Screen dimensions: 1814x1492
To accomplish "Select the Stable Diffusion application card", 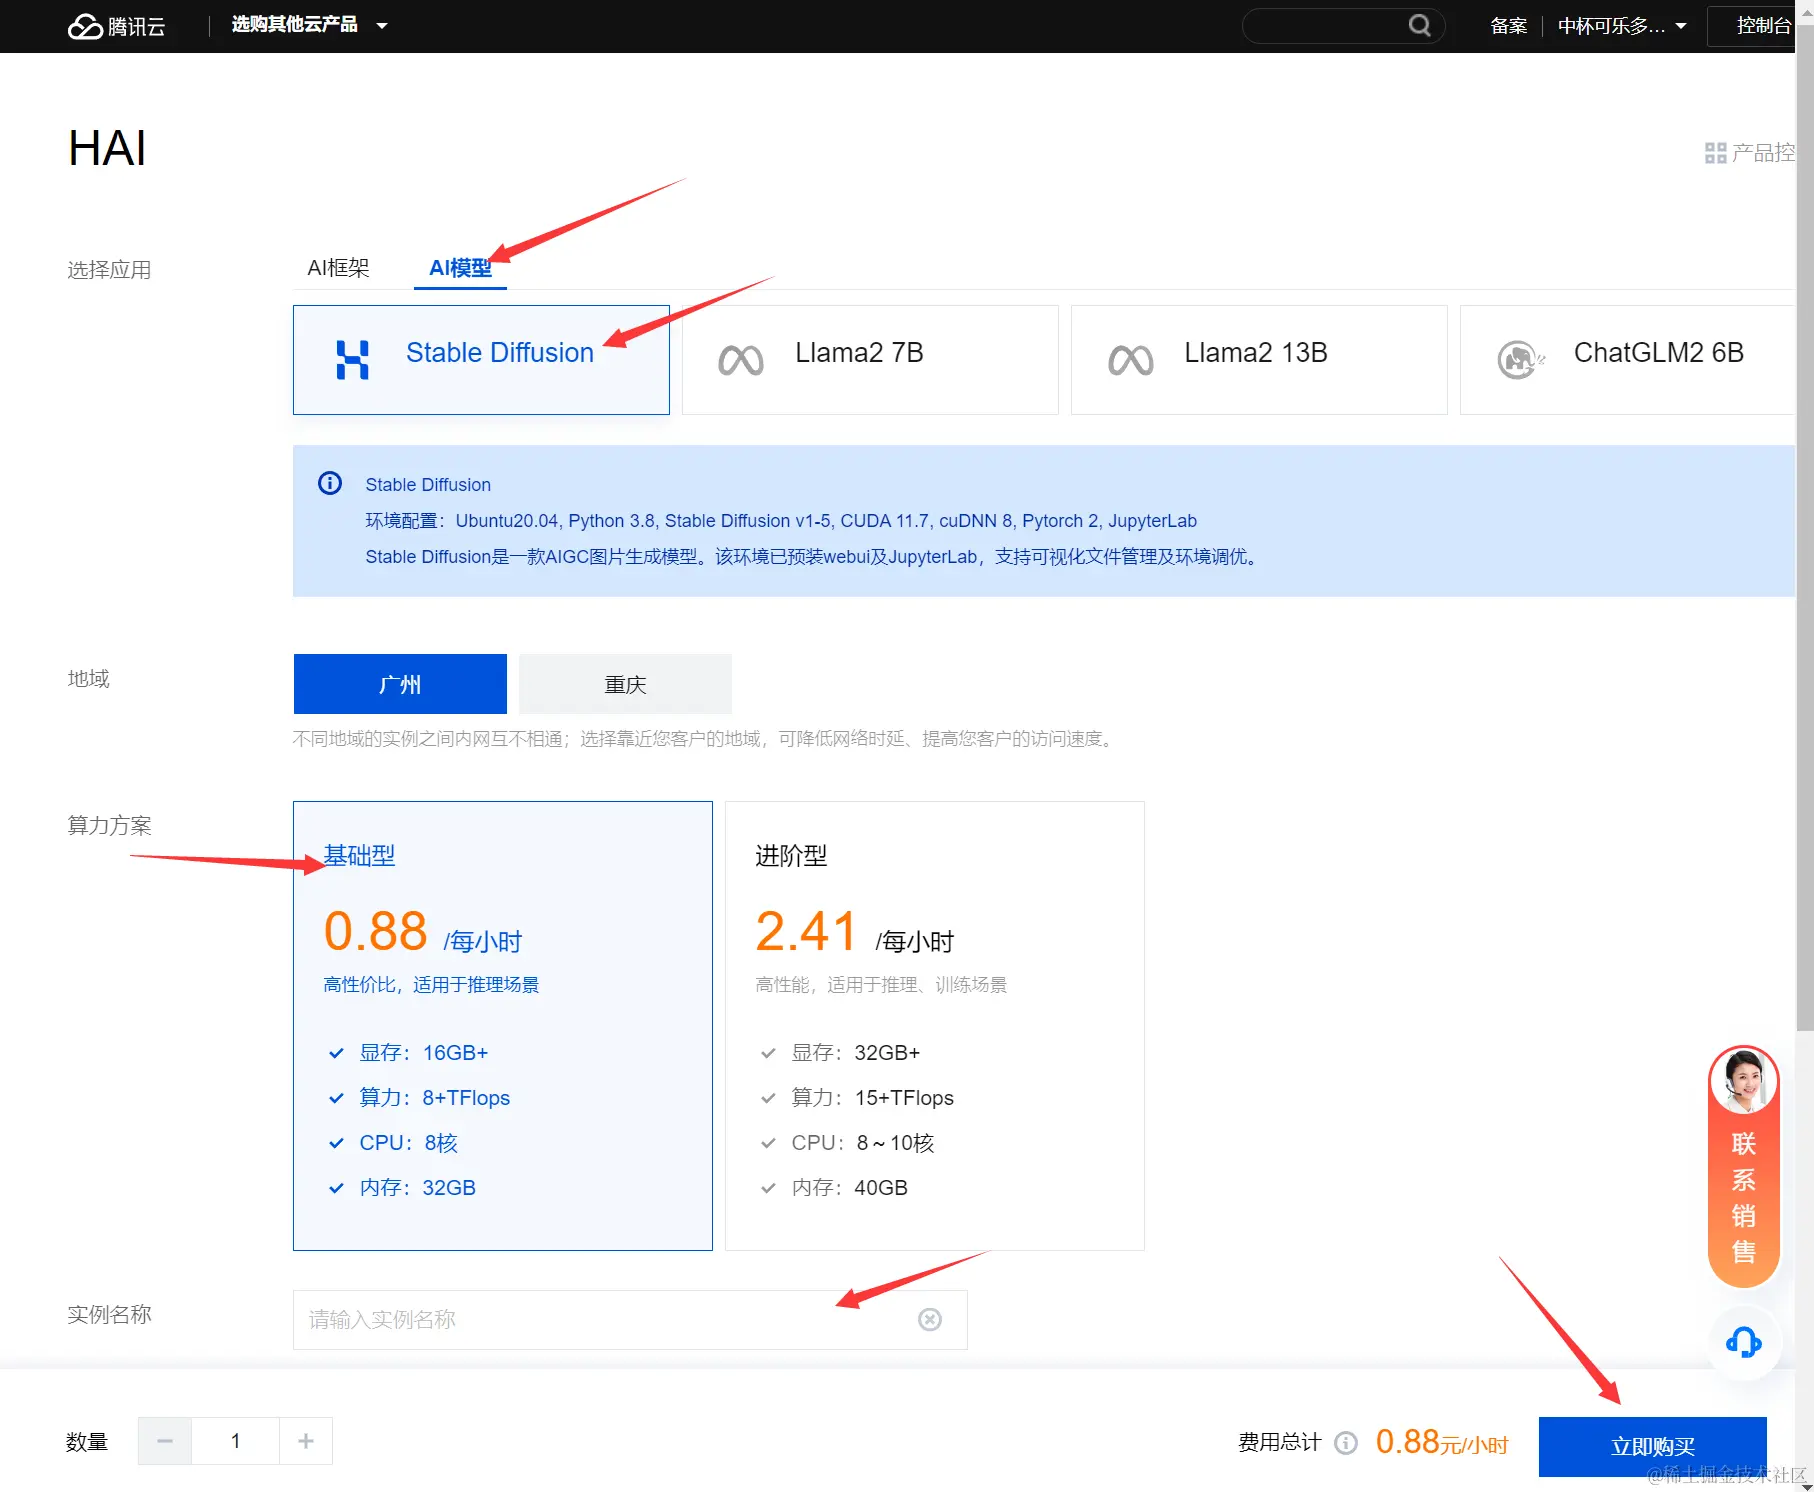I will (x=481, y=360).
